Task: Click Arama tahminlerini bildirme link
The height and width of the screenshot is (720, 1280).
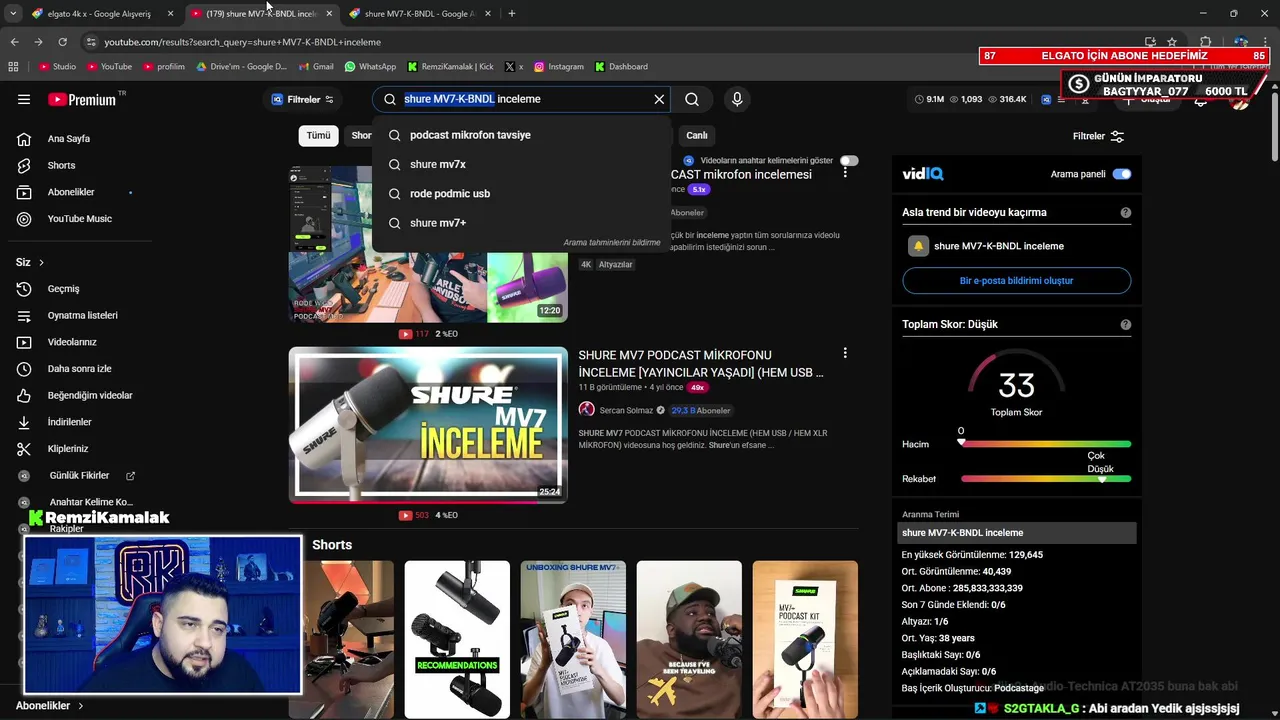Action: click(x=611, y=243)
